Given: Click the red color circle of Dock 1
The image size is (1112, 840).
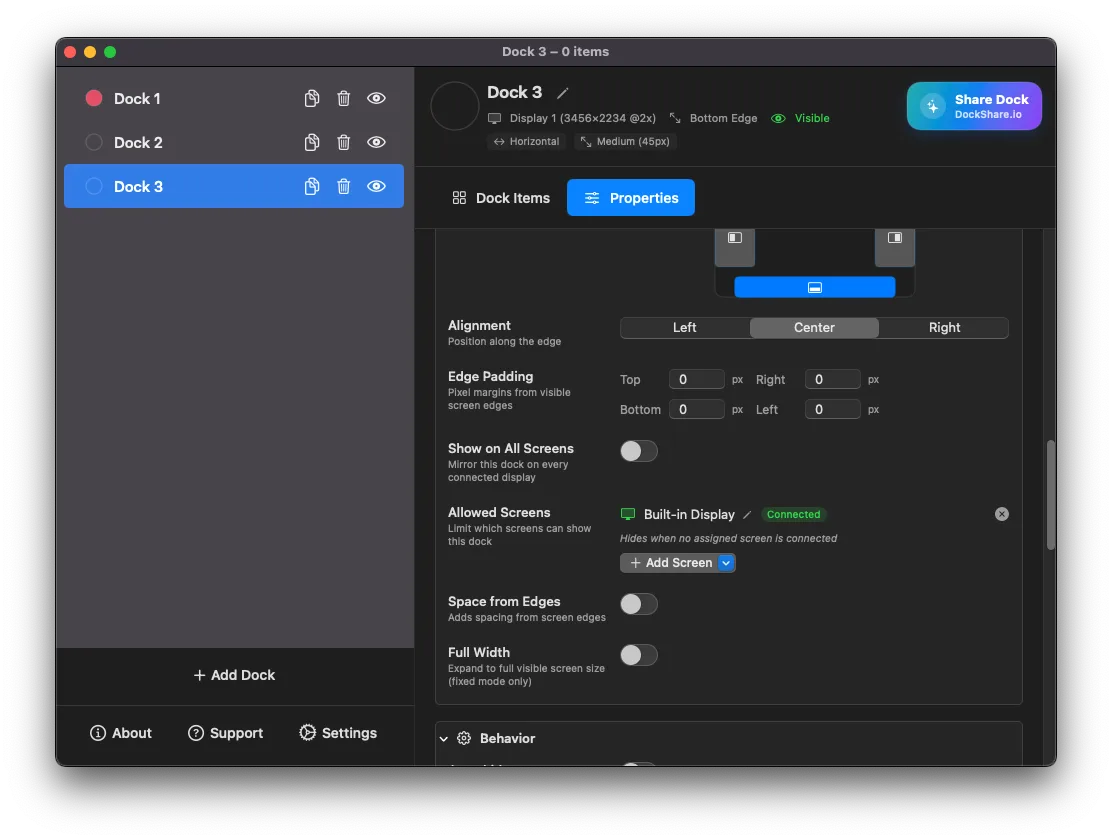Looking at the screenshot, I should 94,98.
